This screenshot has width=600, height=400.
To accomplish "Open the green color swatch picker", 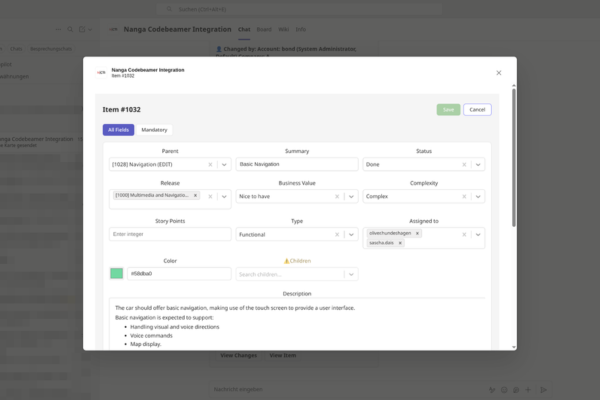I will tap(116, 273).
